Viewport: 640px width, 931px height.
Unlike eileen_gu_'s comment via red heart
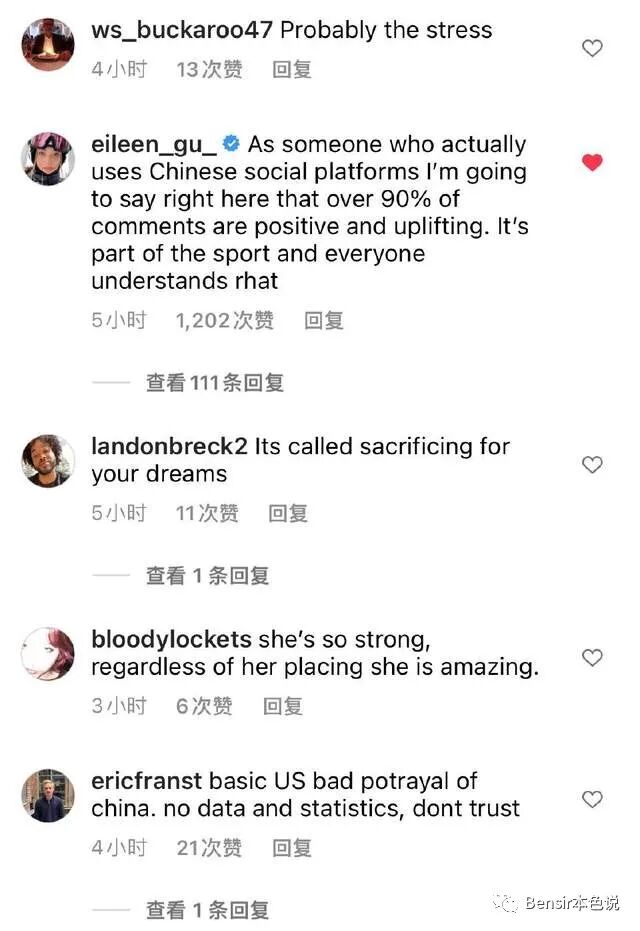(592, 162)
